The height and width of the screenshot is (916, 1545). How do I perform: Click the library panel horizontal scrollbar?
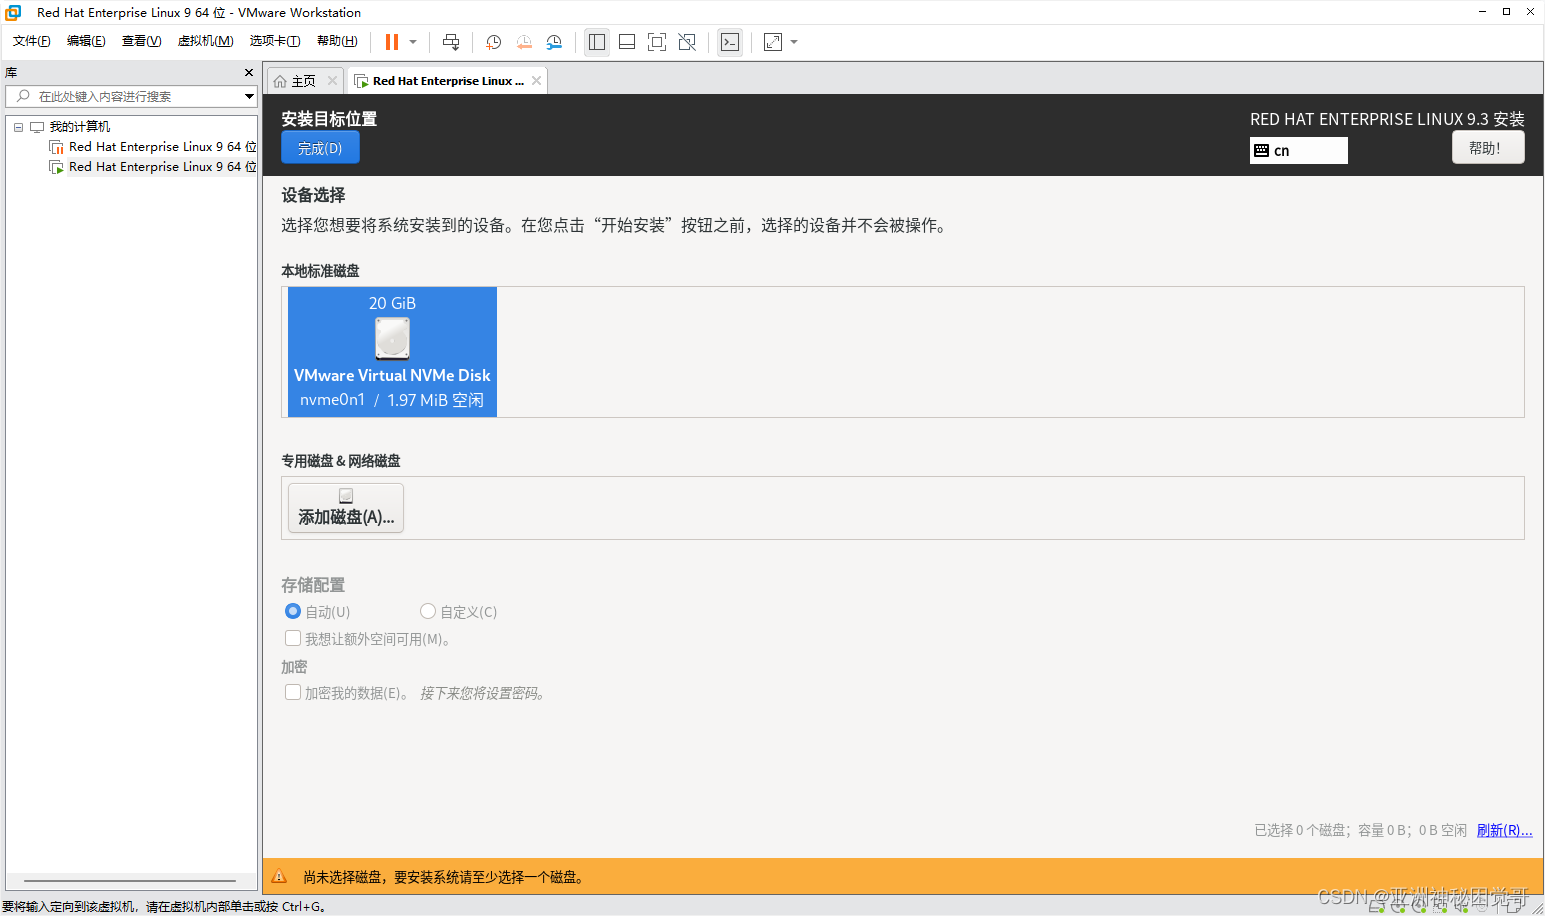130,881
